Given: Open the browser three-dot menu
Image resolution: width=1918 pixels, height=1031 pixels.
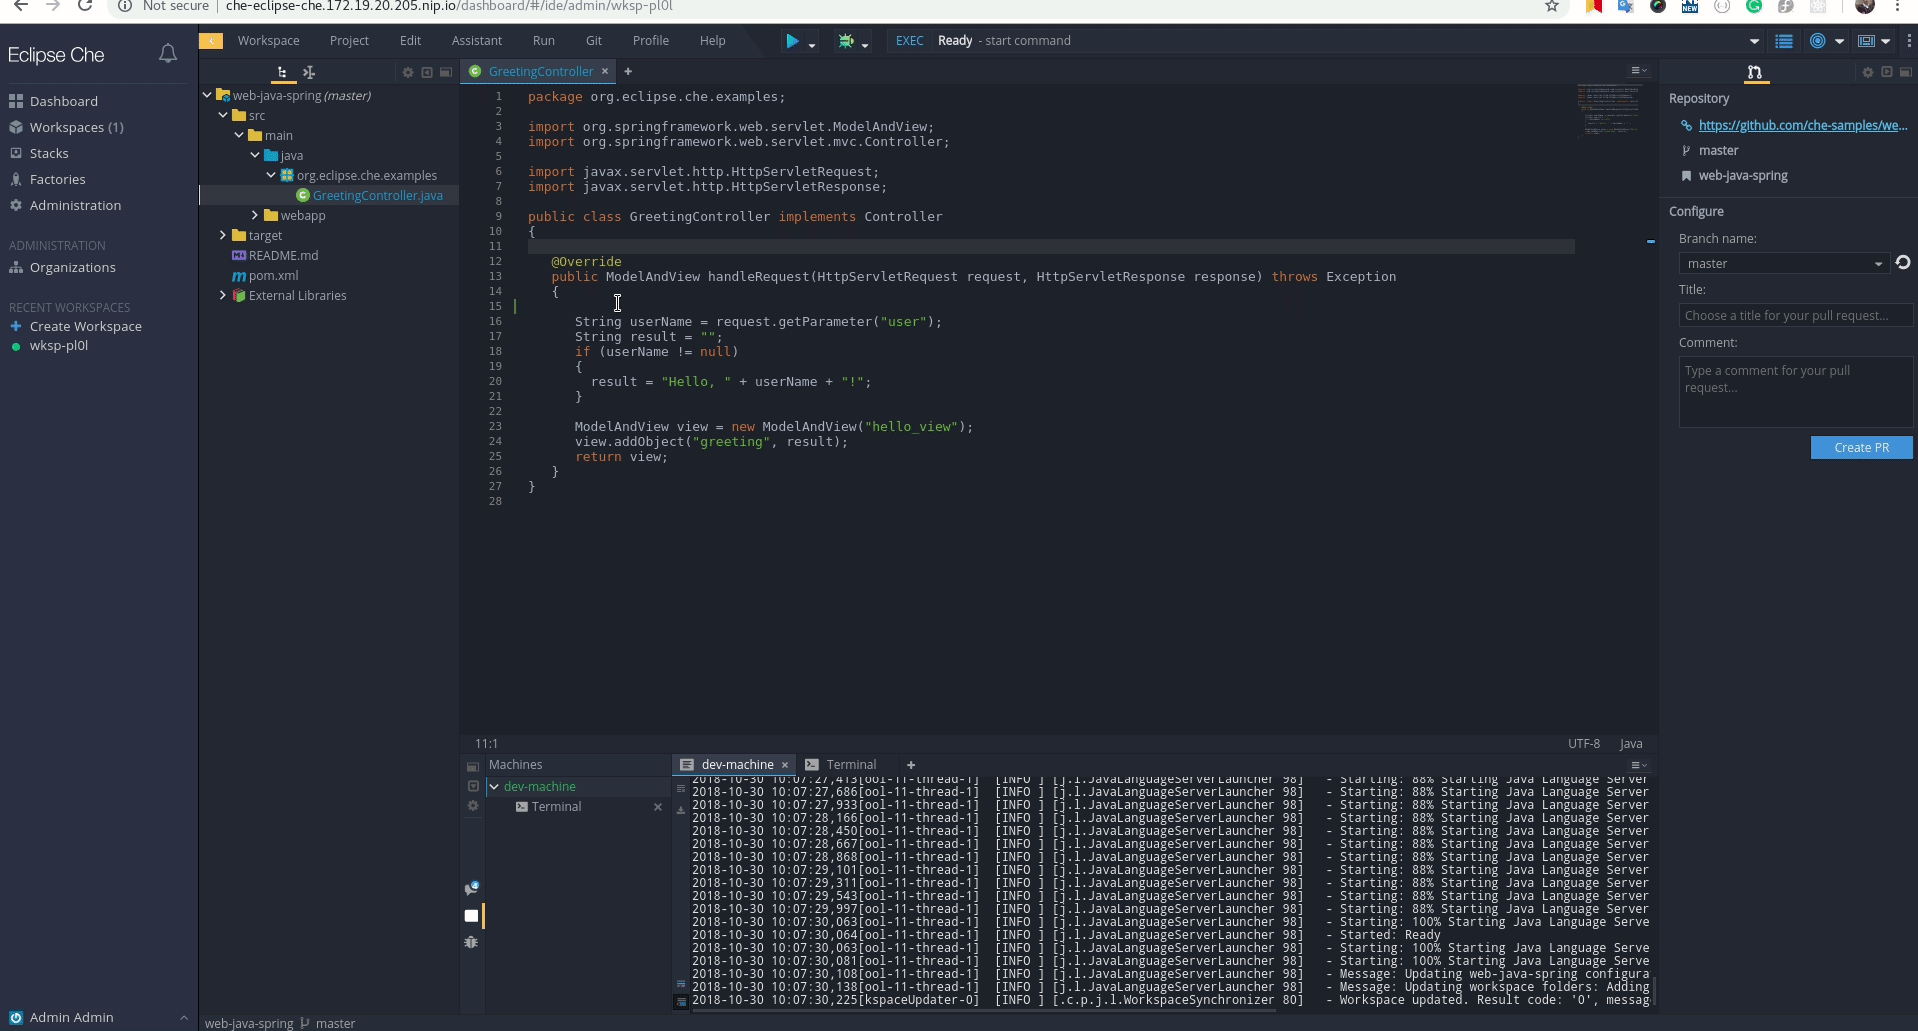Looking at the screenshot, I should point(1899,6).
